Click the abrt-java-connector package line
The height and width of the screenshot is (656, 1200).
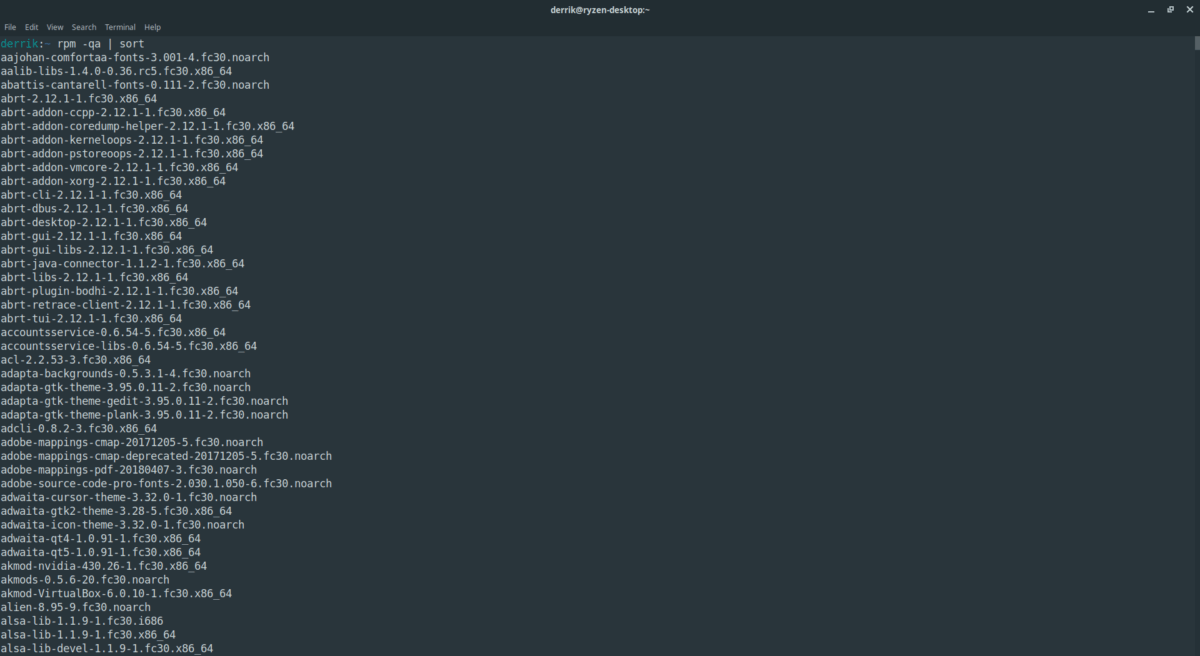pyautogui.click(x=122, y=264)
